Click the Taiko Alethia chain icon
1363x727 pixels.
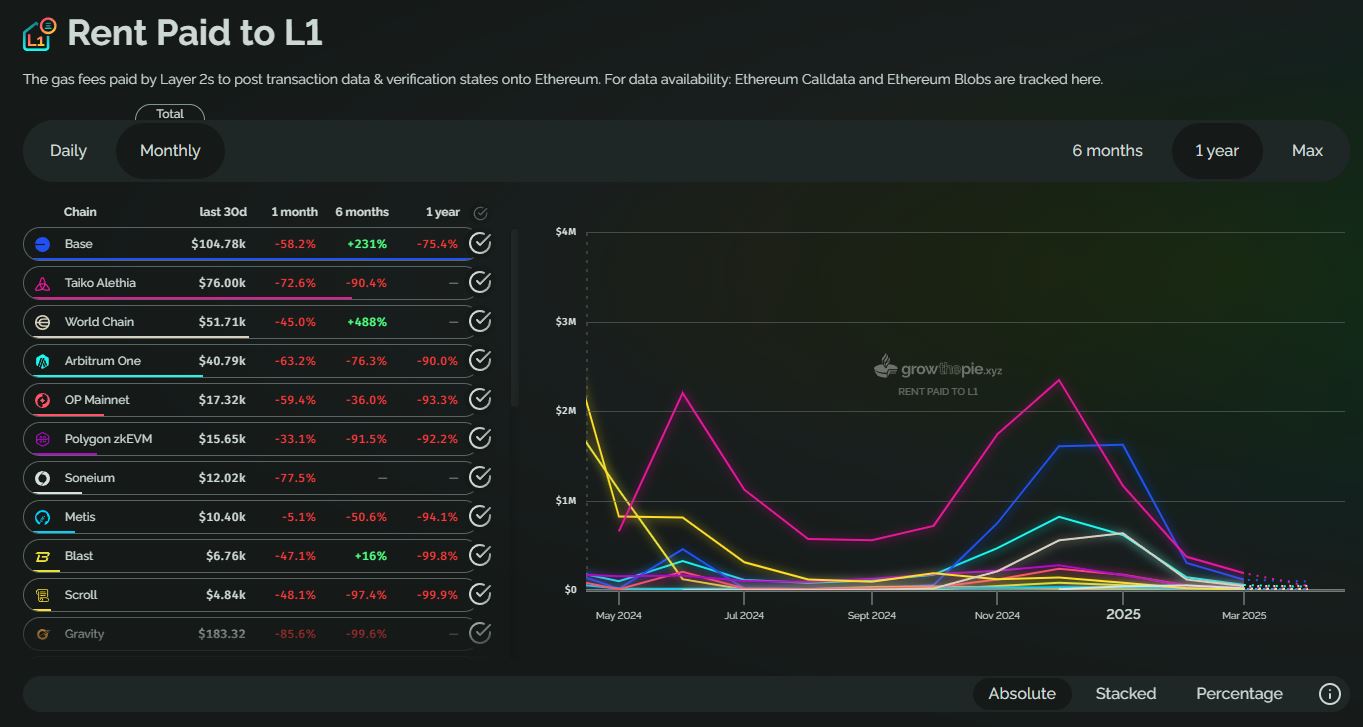click(41, 282)
